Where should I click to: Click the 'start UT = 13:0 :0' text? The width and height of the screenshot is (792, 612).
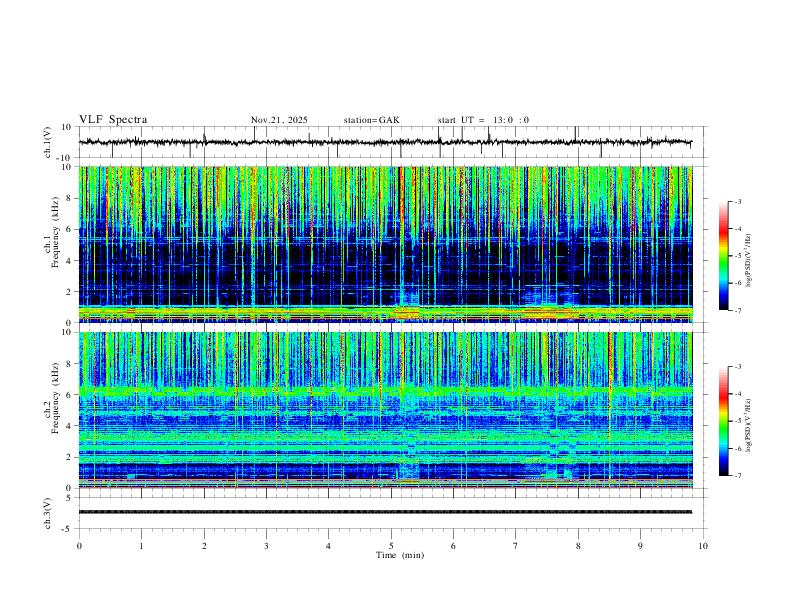tap(483, 120)
